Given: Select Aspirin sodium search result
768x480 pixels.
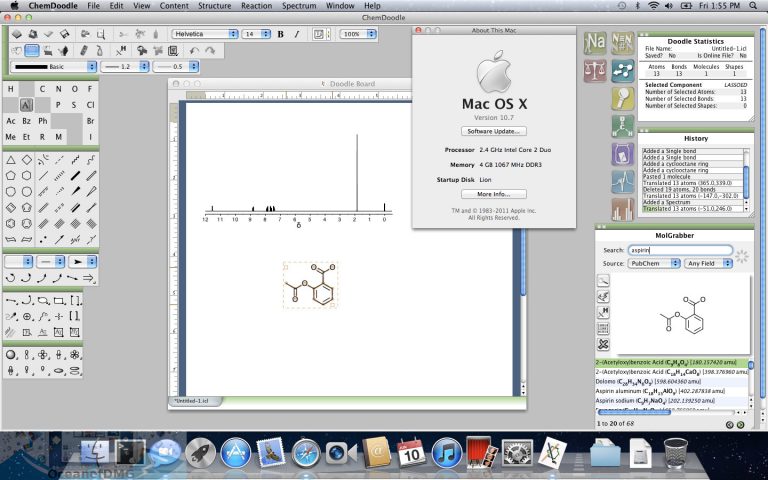Looking at the screenshot, I should click(x=672, y=401).
